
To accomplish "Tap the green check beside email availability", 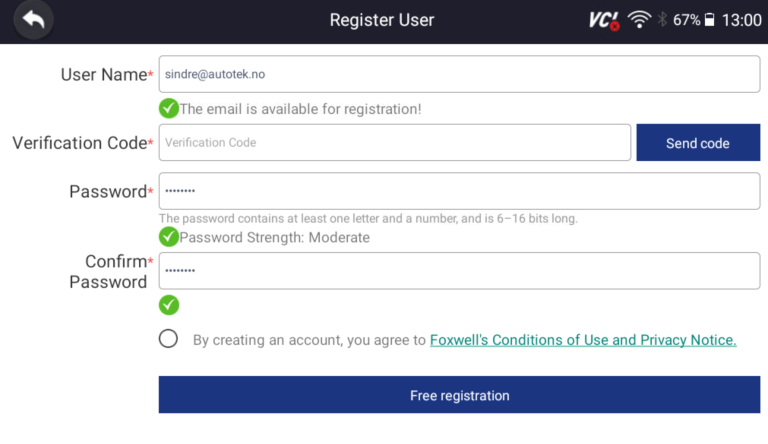I will [169, 108].
